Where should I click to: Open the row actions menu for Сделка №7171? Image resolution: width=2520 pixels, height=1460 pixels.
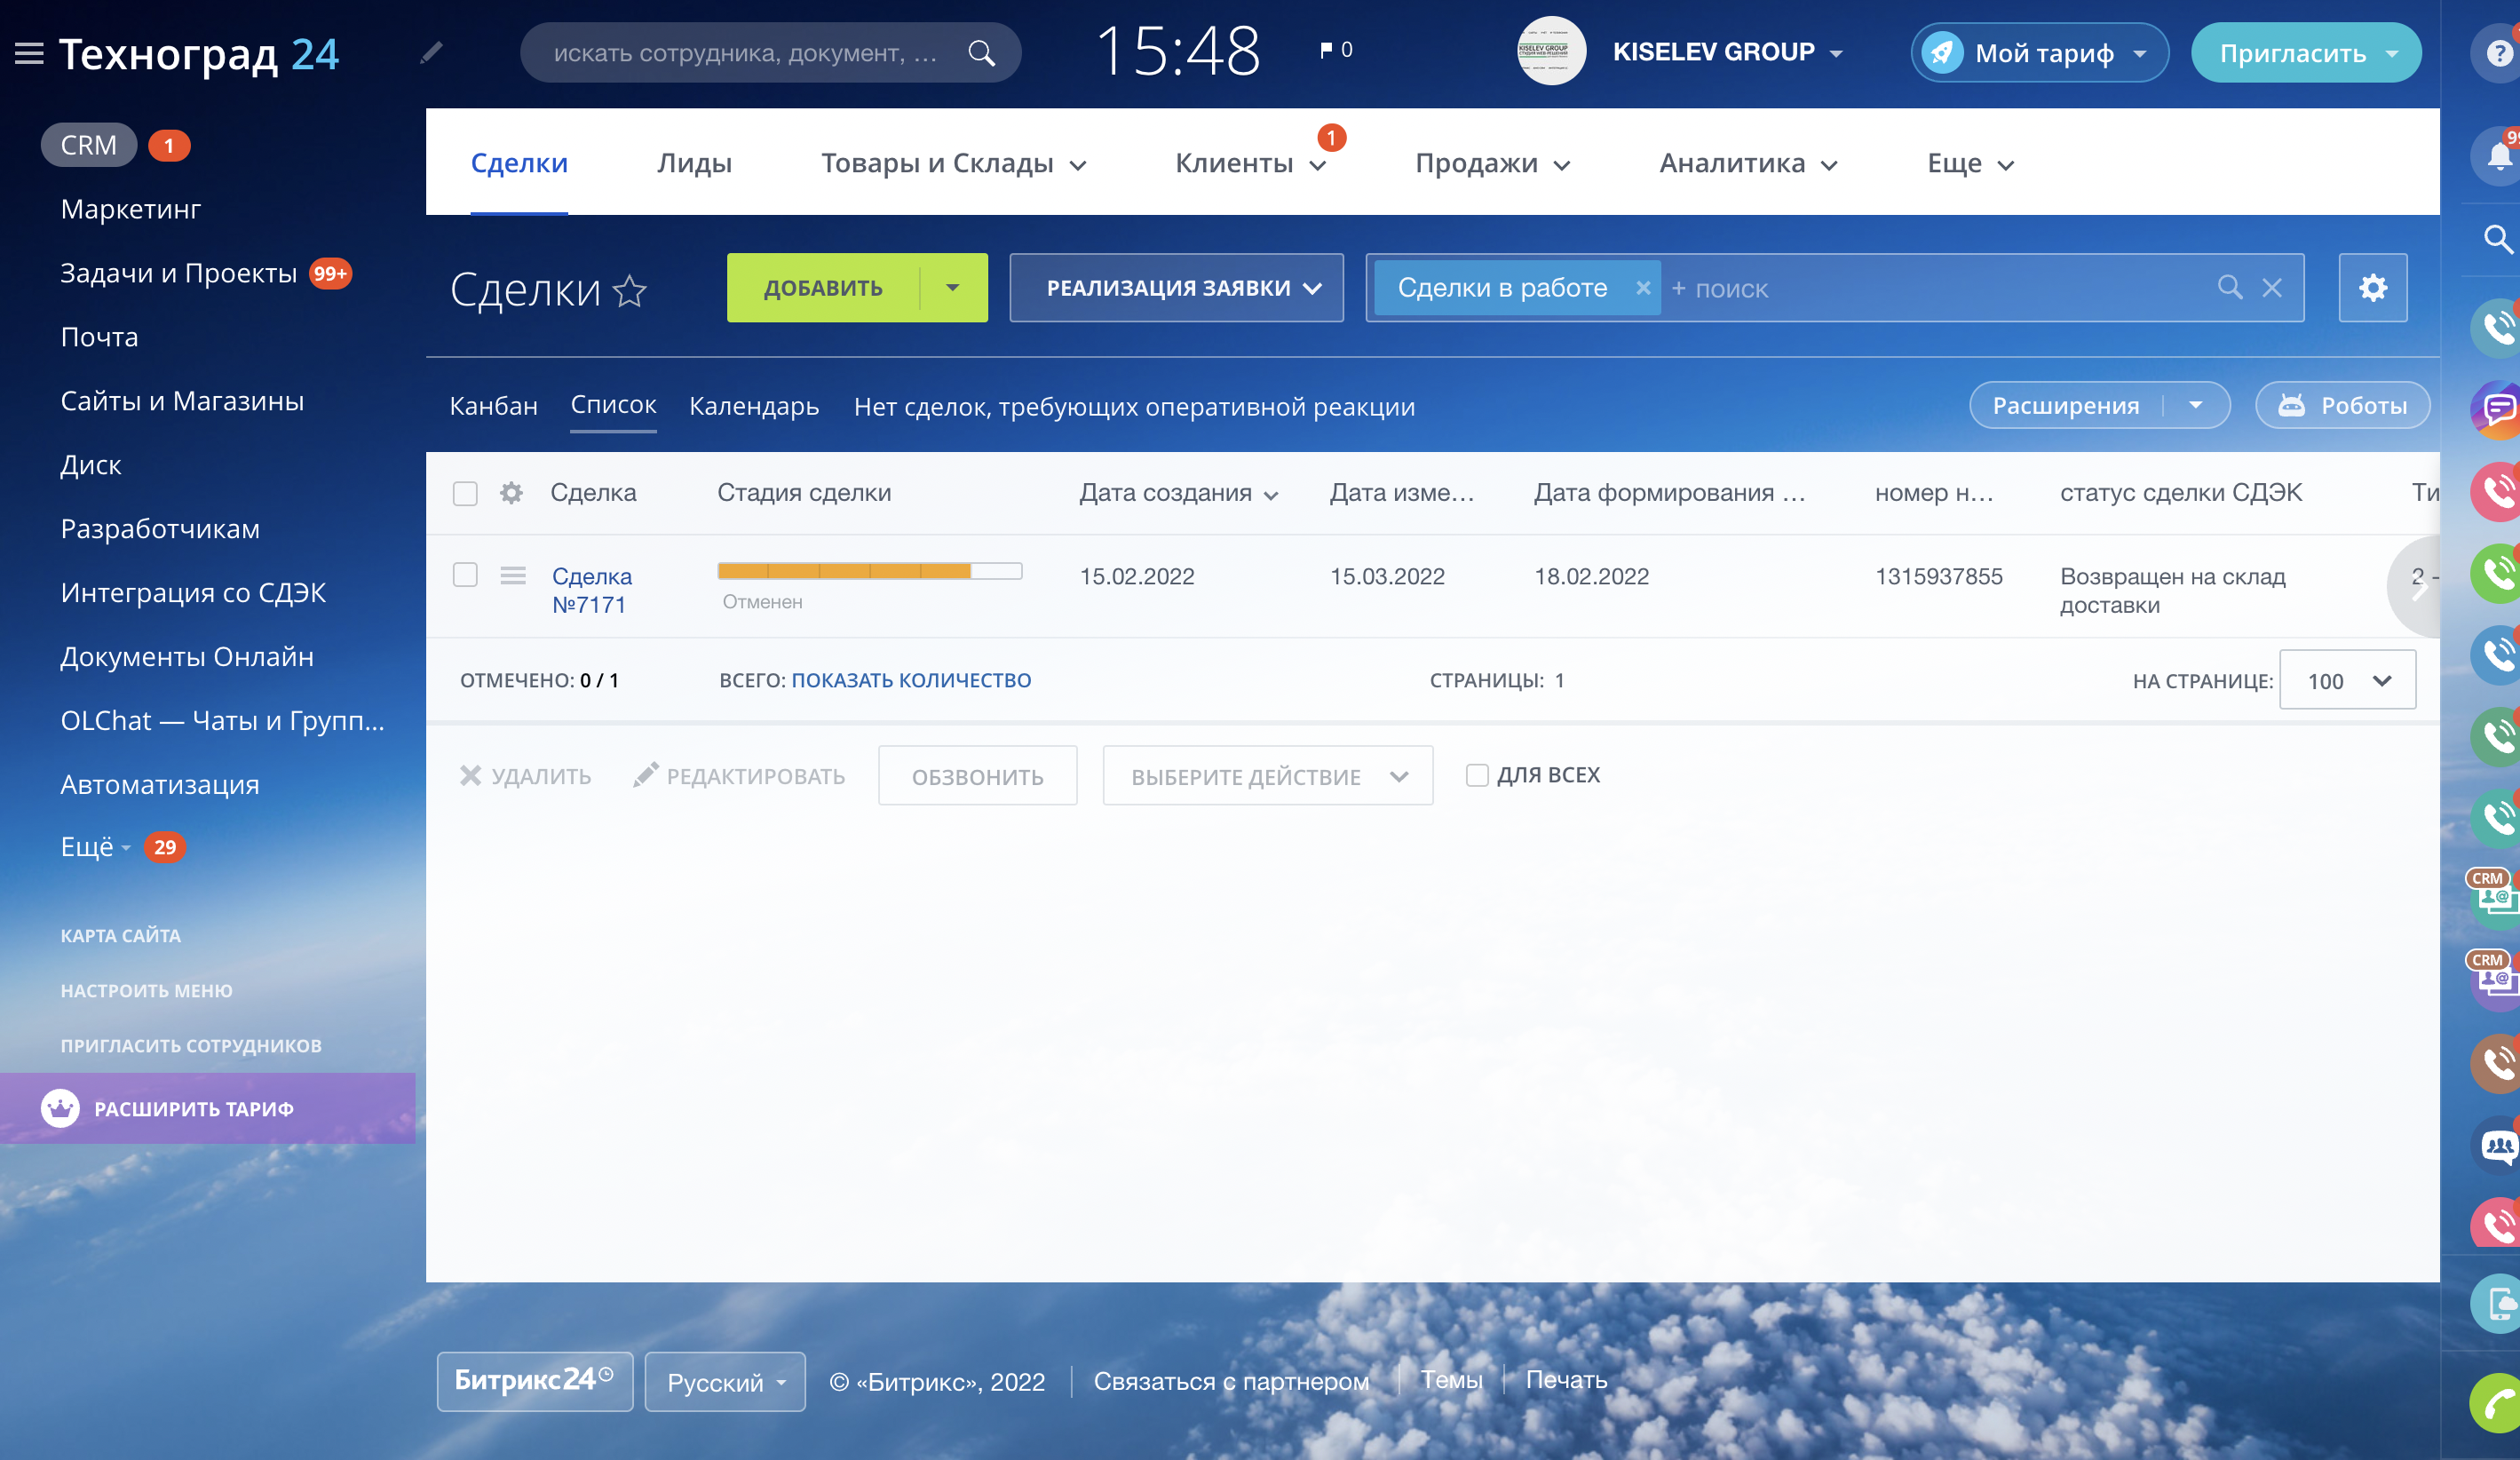click(x=513, y=575)
